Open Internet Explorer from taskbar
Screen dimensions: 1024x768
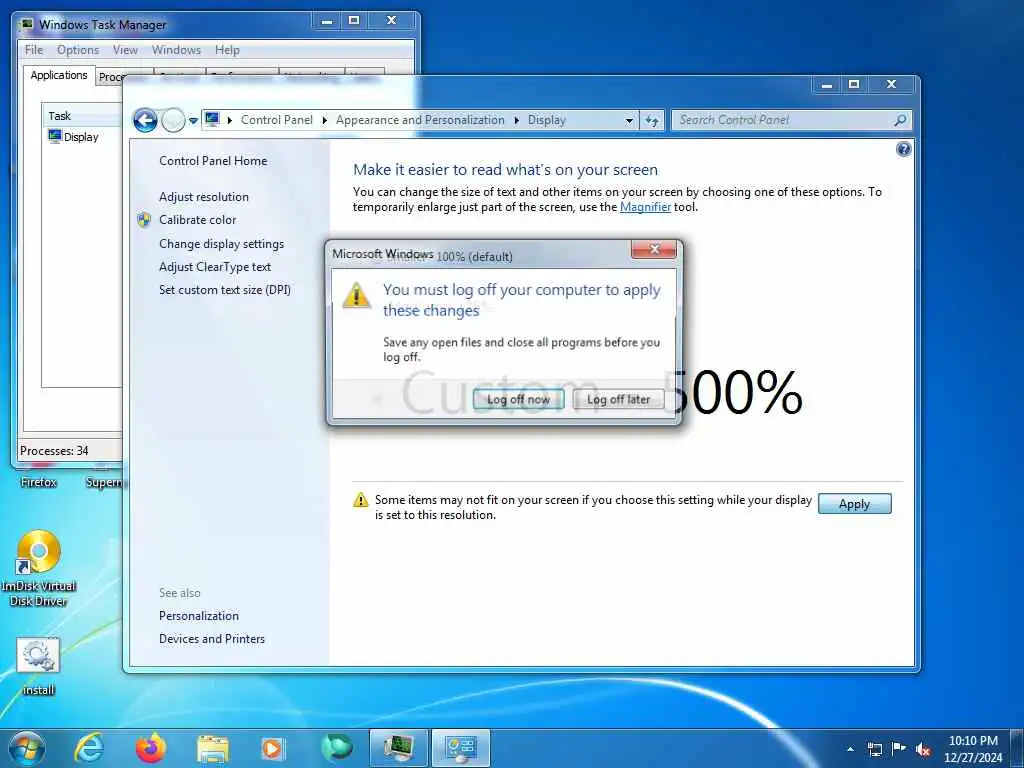[89, 748]
